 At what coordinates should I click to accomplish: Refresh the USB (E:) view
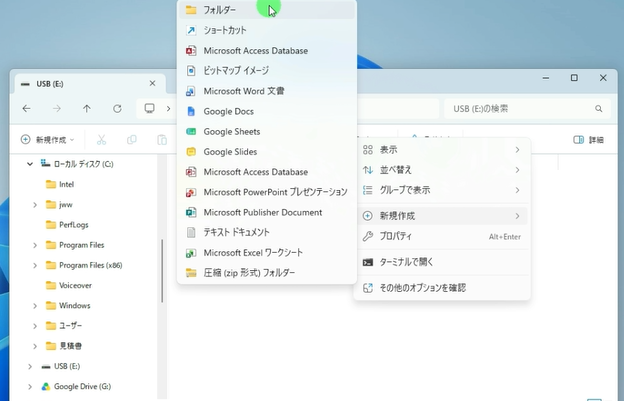click(x=117, y=109)
